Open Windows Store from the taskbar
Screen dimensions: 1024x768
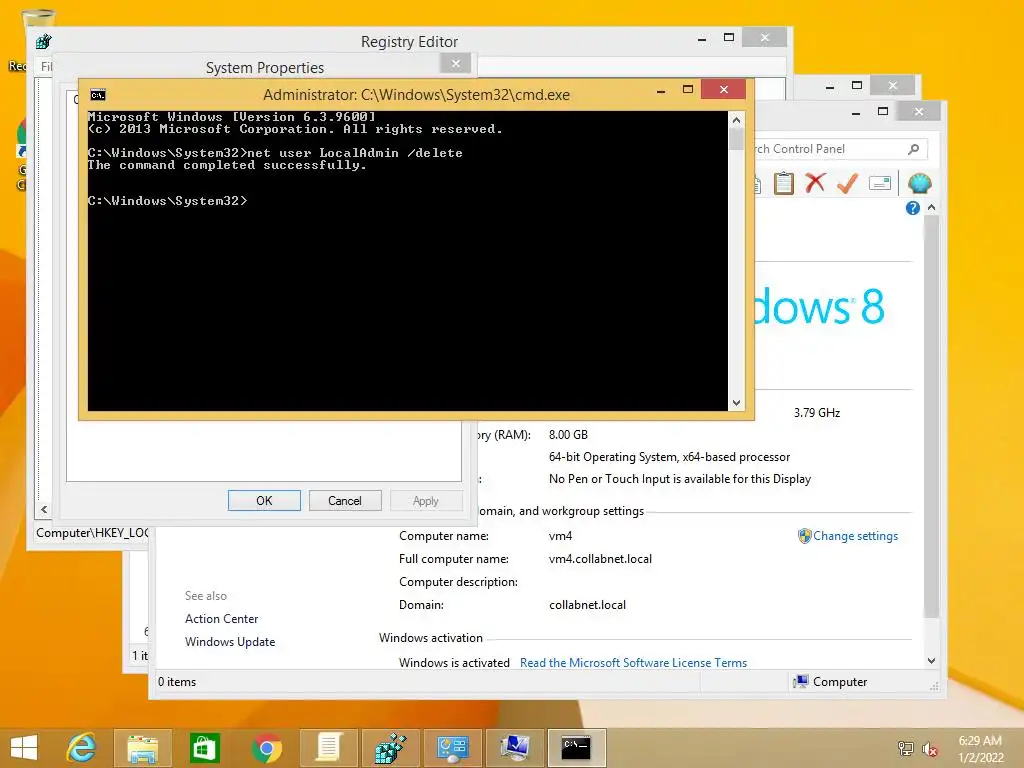[204, 748]
